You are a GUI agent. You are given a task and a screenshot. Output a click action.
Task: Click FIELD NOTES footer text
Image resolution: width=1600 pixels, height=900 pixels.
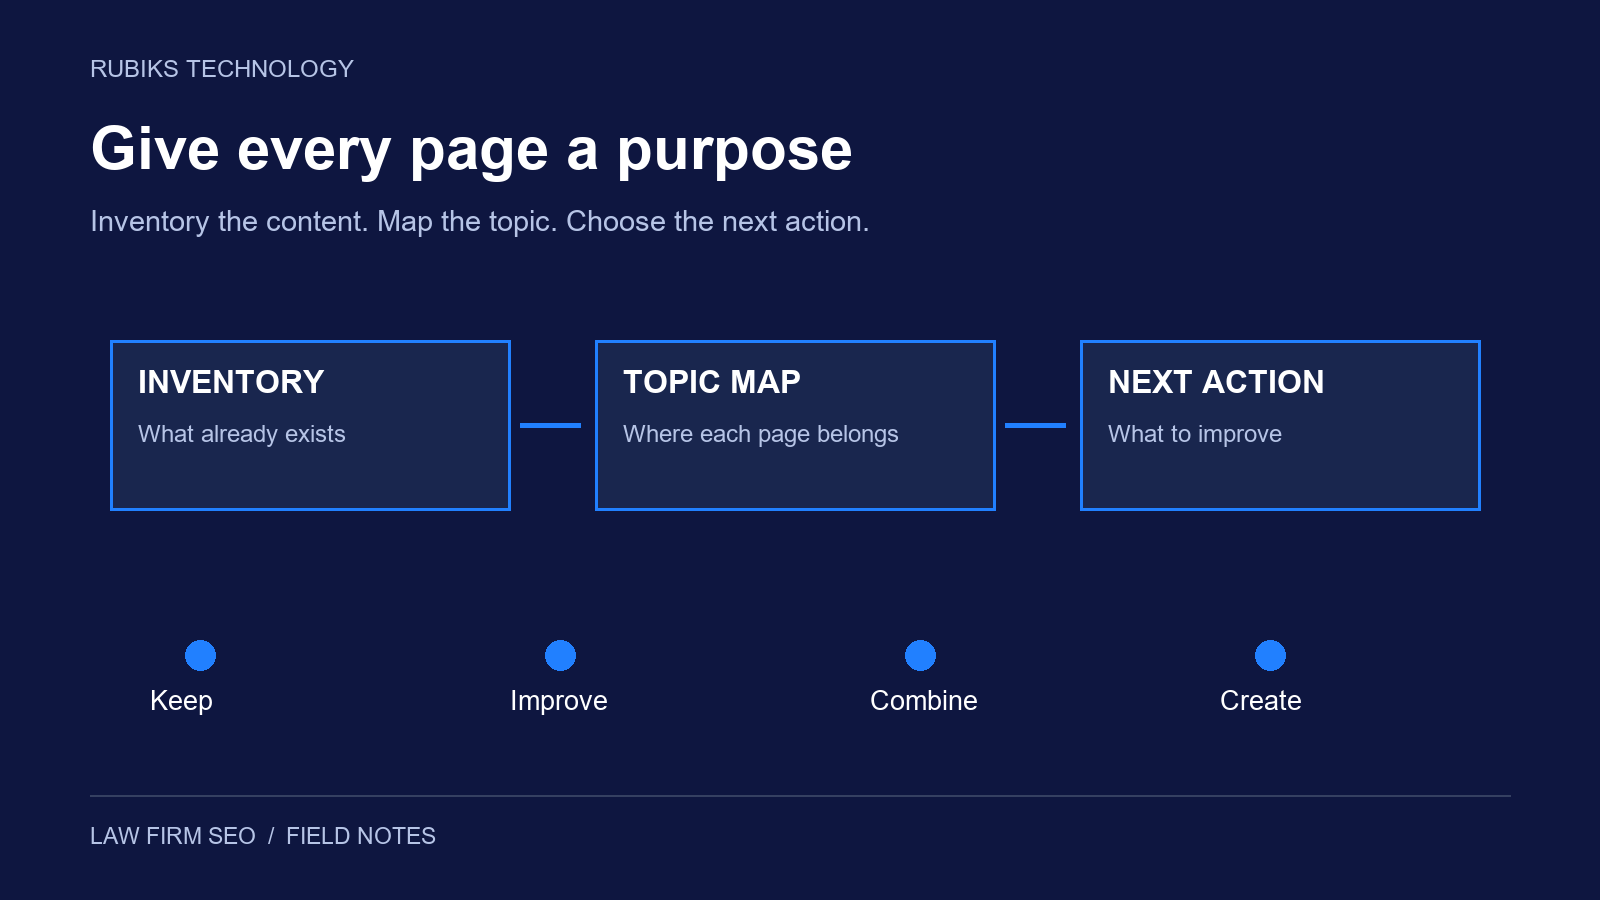pyautogui.click(x=361, y=836)
